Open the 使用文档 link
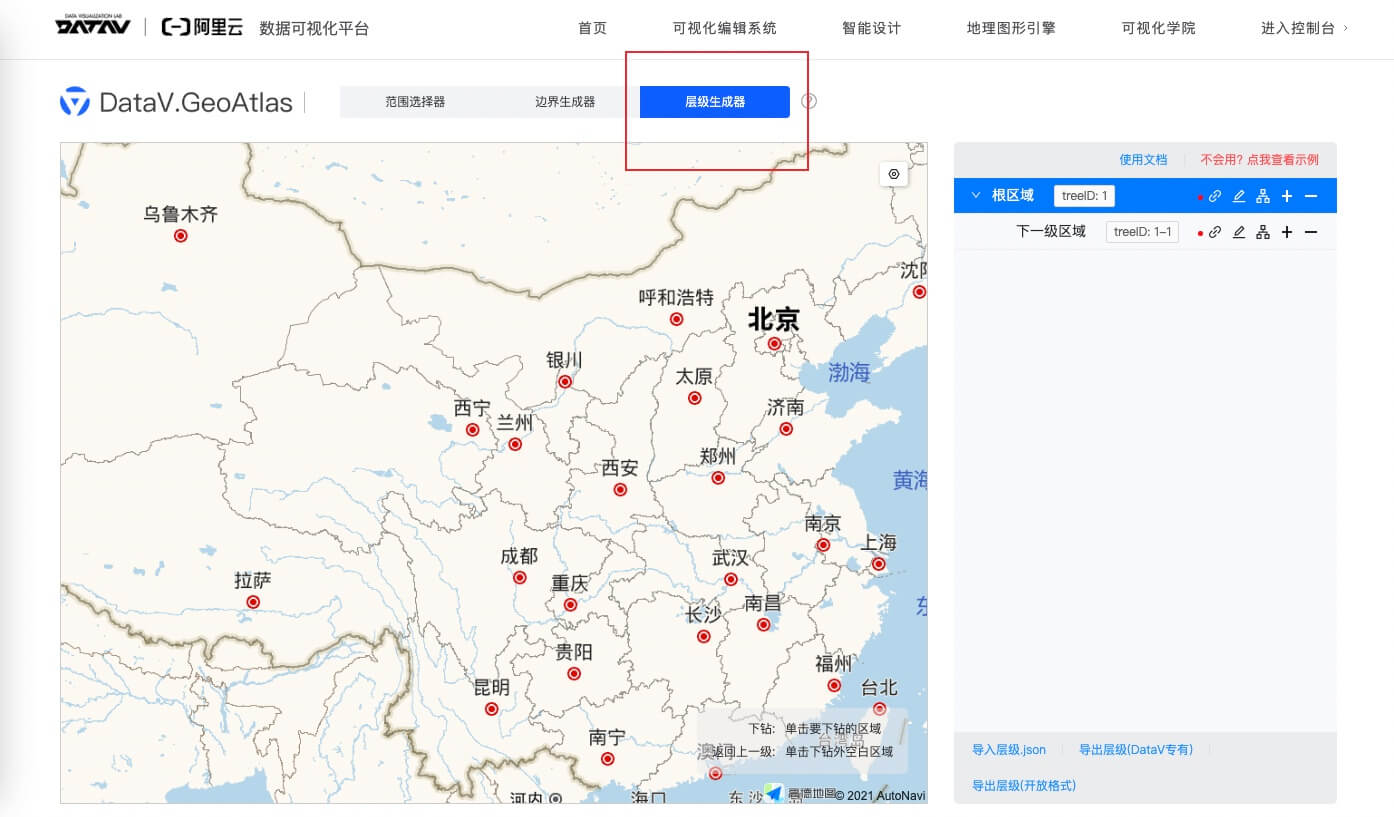 point(1143,159)
